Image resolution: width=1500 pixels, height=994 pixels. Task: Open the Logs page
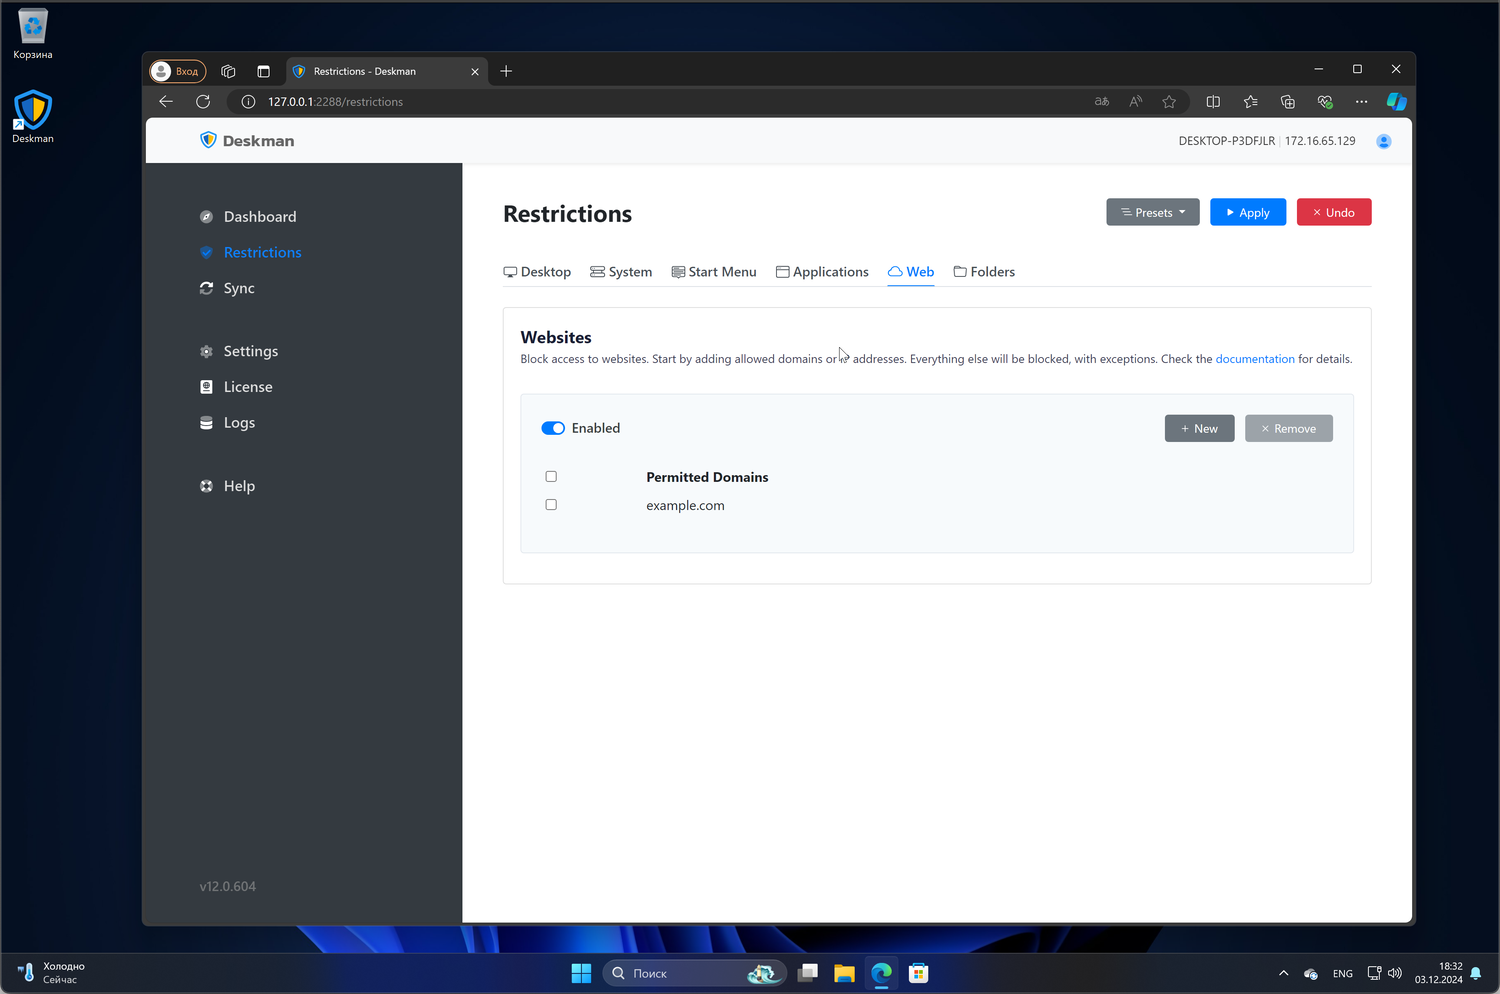[227, 423]
